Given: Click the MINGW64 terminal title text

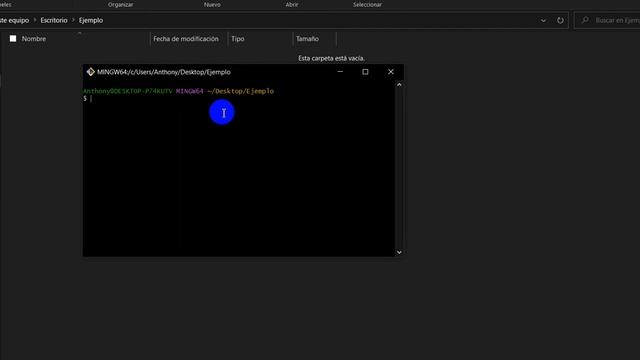Looking at the screenshot, I should pos(164,72).
